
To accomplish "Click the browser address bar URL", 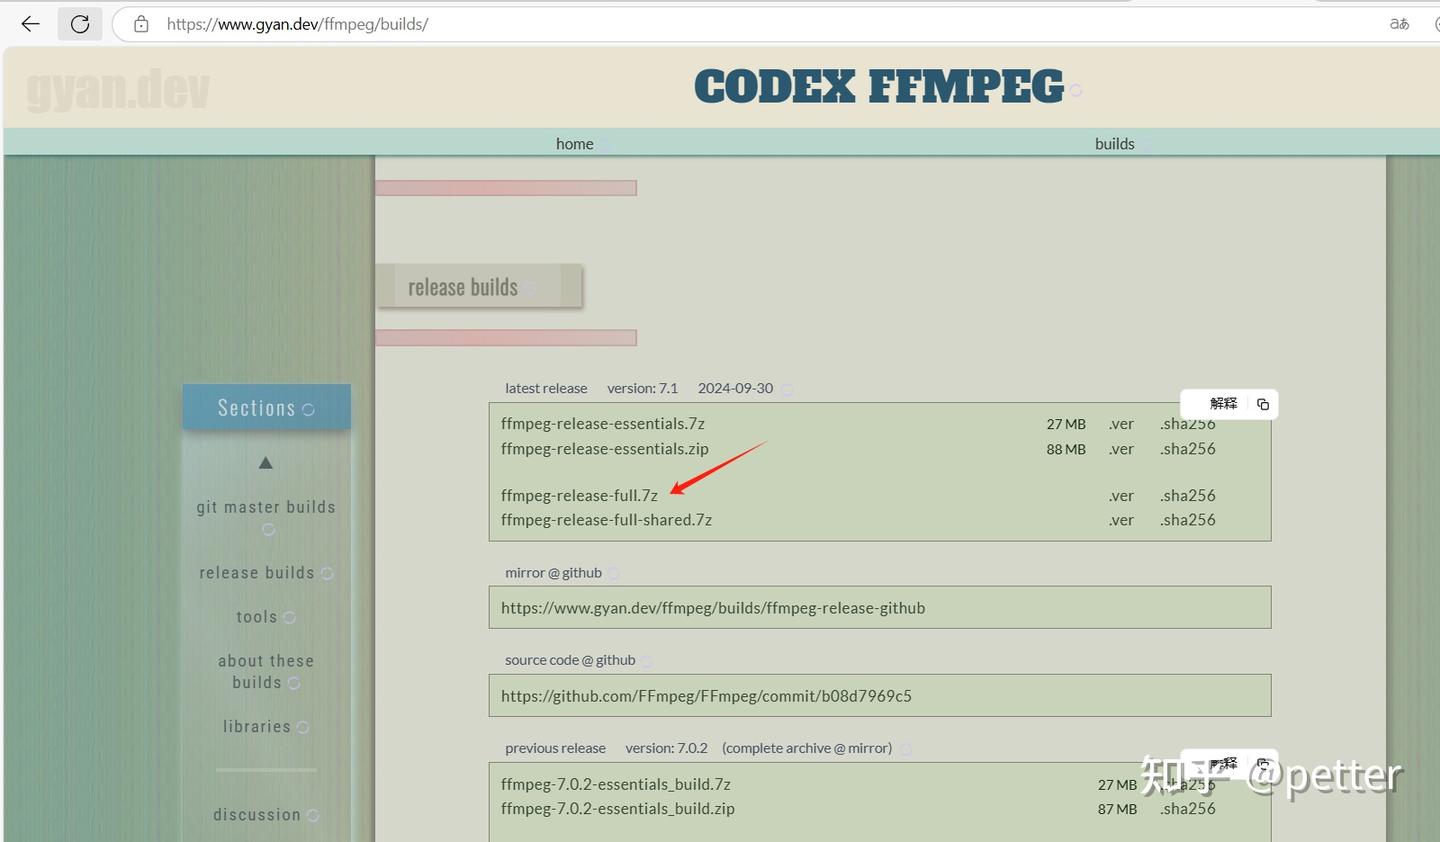I will (298, 24).
